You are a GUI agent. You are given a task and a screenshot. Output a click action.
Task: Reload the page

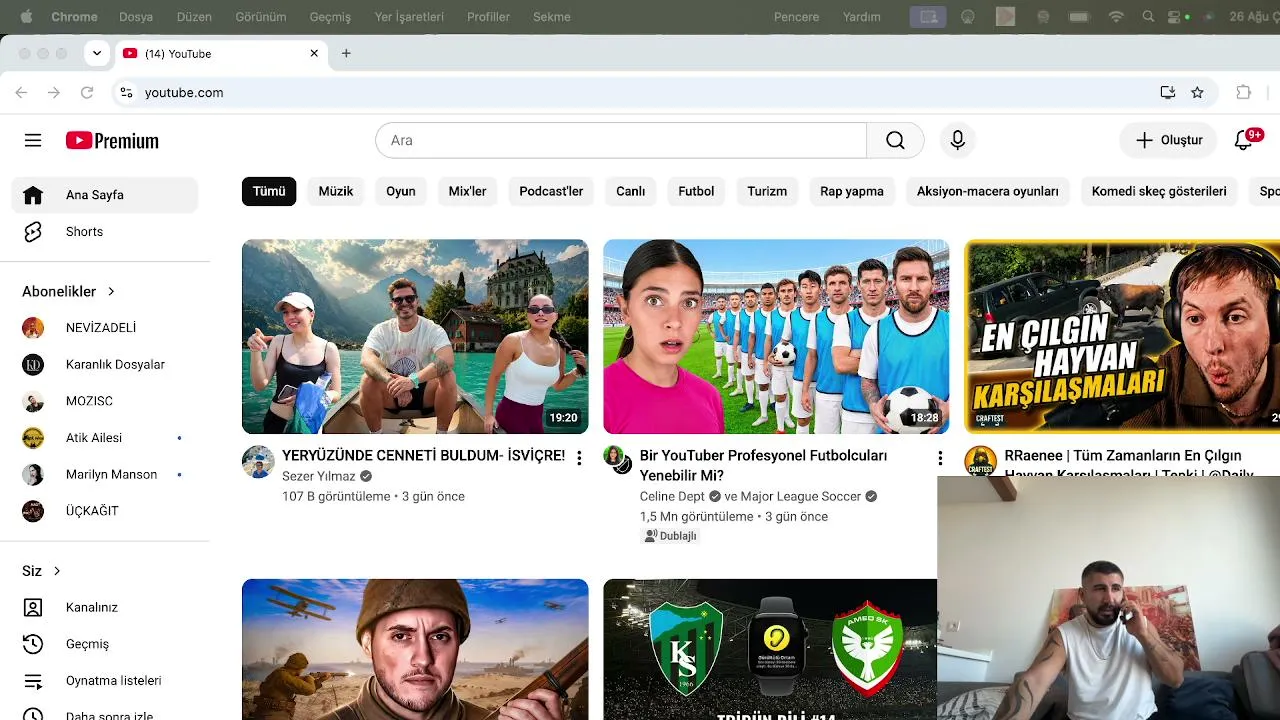pos(87,93)
